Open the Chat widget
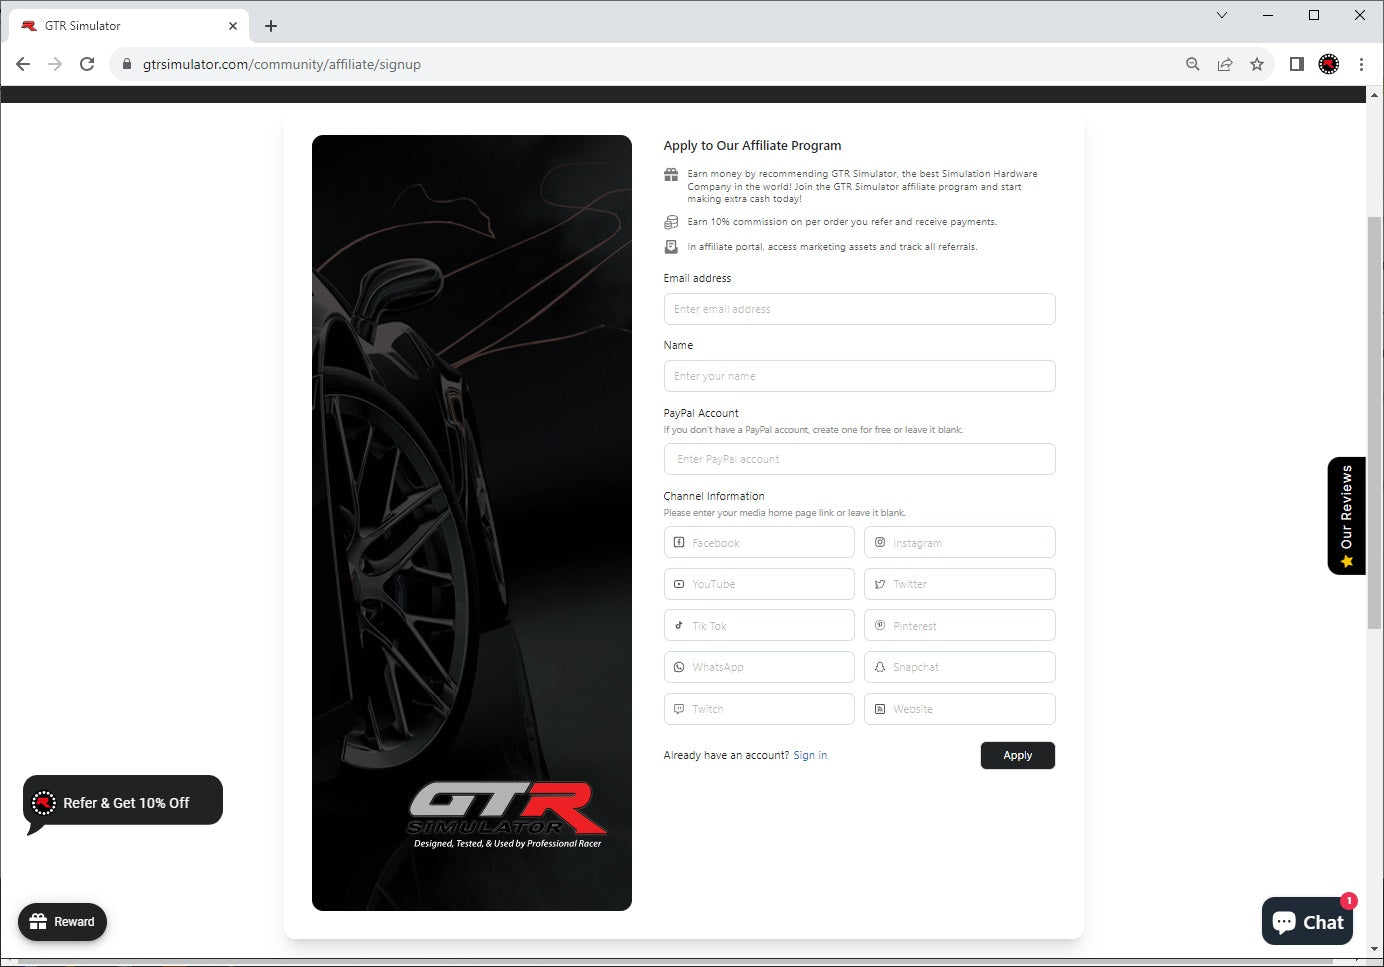The height and width of the screenshot is (967, 1384). tap(1308, 922)
